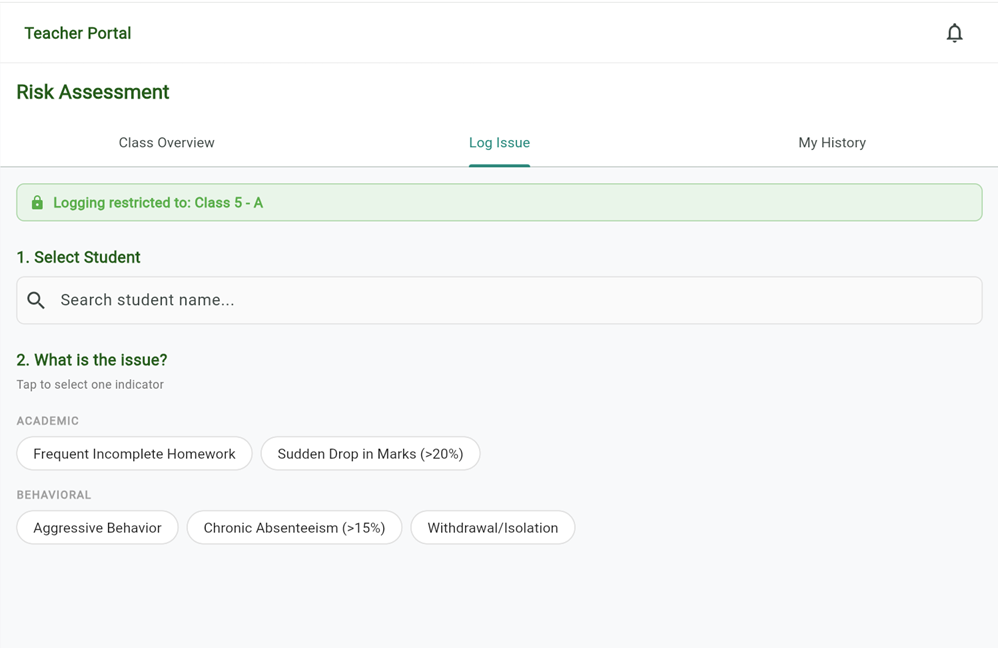Viewport: 998px width, 648px height.
Task: Choose Sudden Drop in Marks indicator
Action: coord(370,454)
